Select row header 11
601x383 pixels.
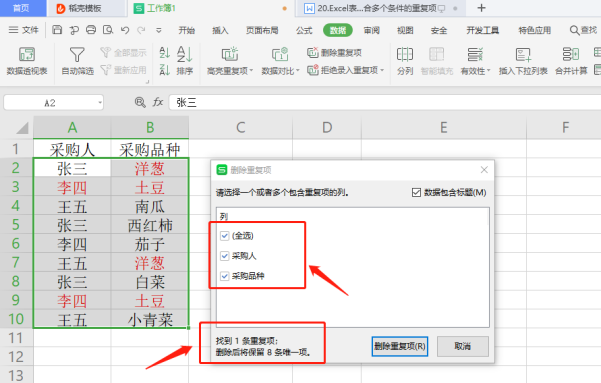[x=16, y=338]
